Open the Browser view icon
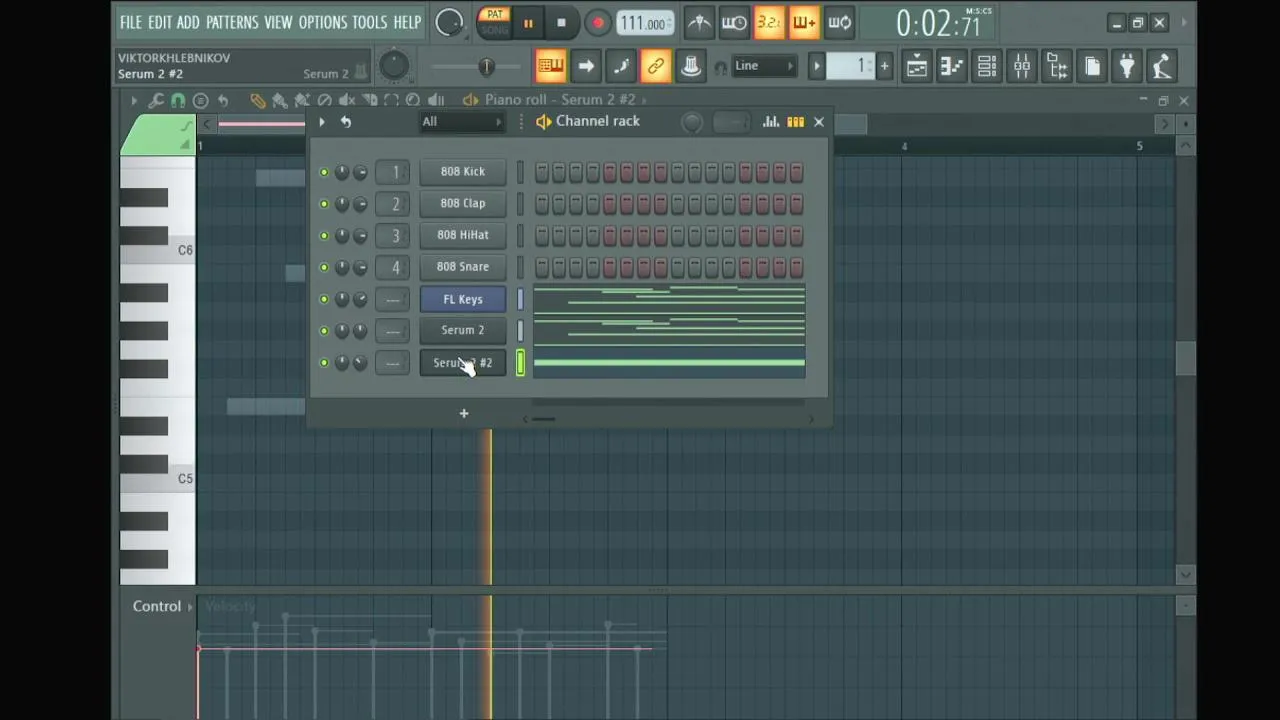 pyautogui.click(x=1056, y=67)
